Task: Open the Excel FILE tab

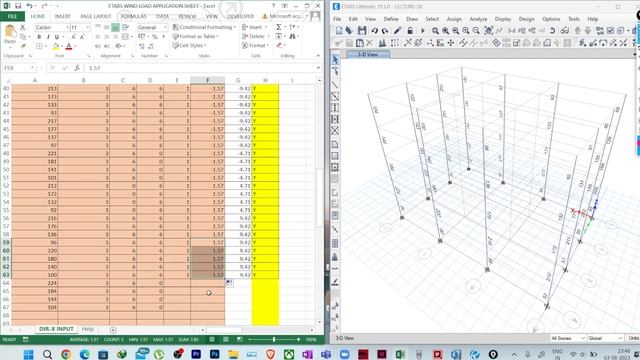Action: click(x=12, y=16)
